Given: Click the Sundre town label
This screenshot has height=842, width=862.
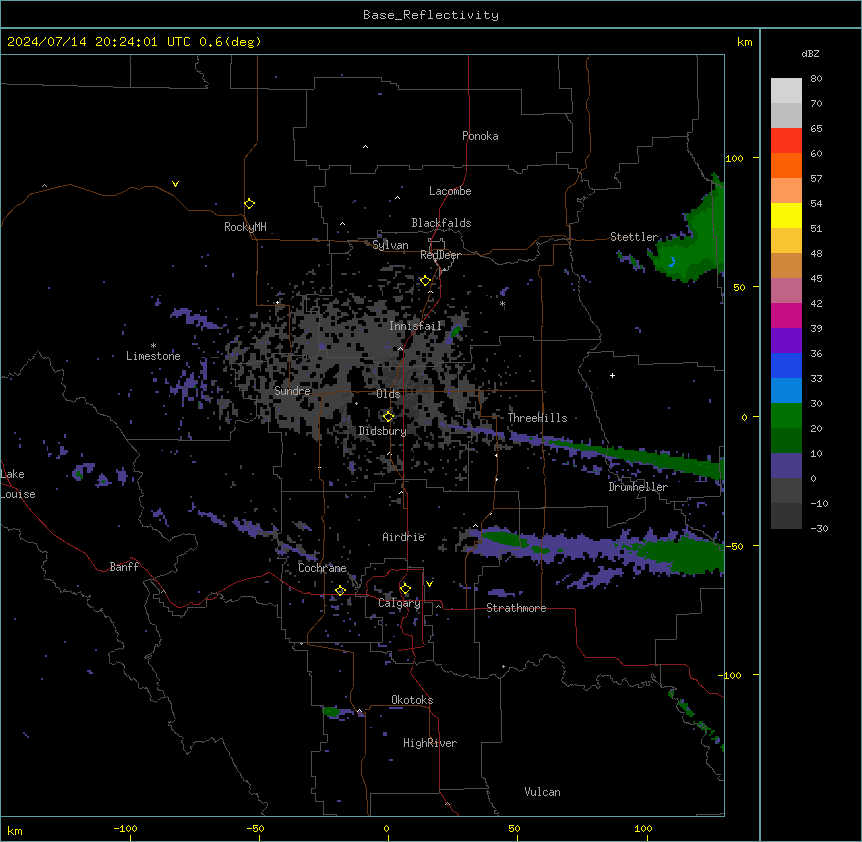Looking at the screenshot, I should coord(292,391).
